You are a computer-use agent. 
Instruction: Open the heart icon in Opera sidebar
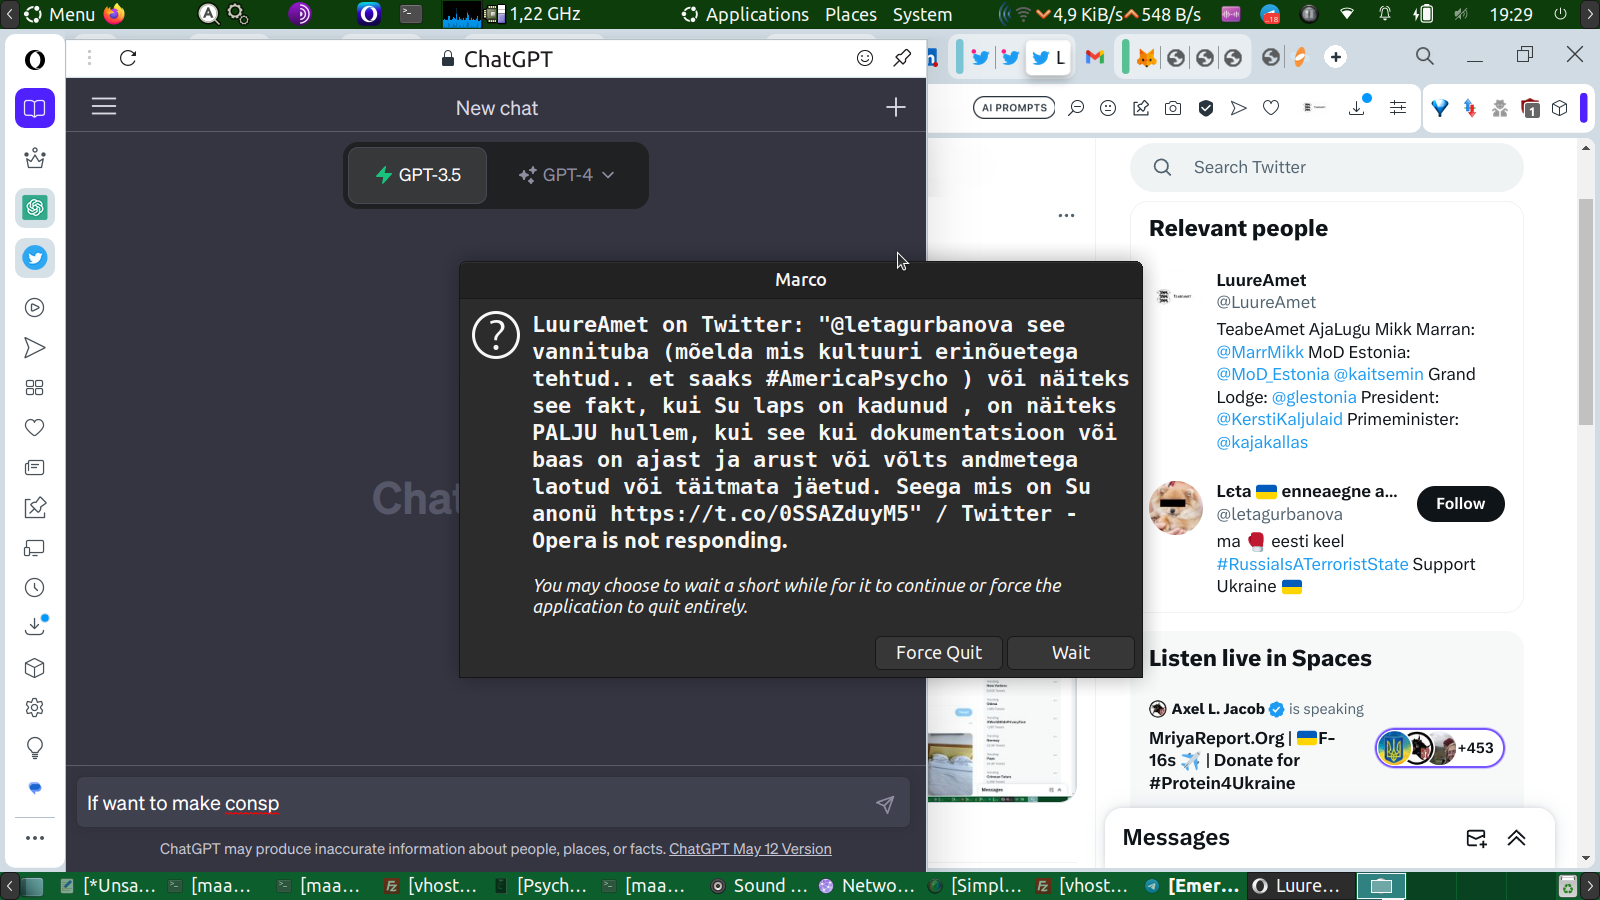pos(35,428)
